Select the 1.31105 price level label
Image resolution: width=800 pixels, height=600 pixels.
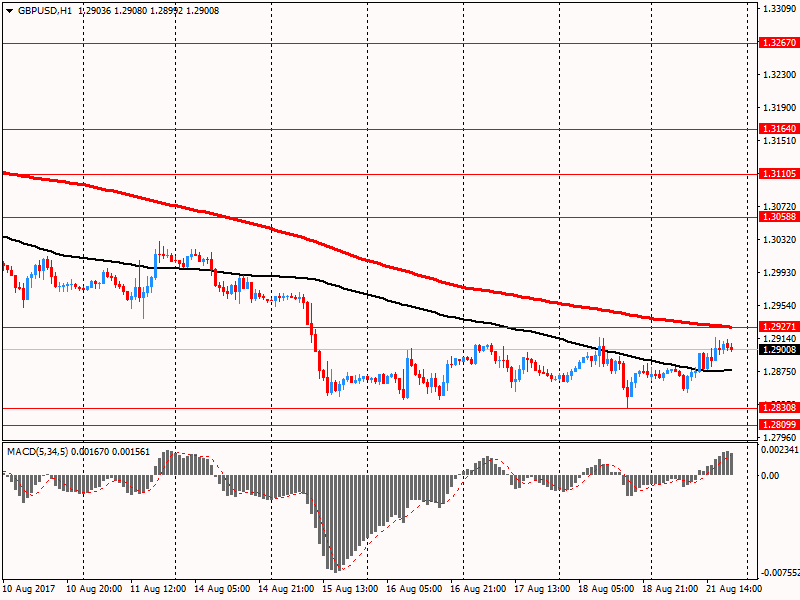[x=779, y=174]
